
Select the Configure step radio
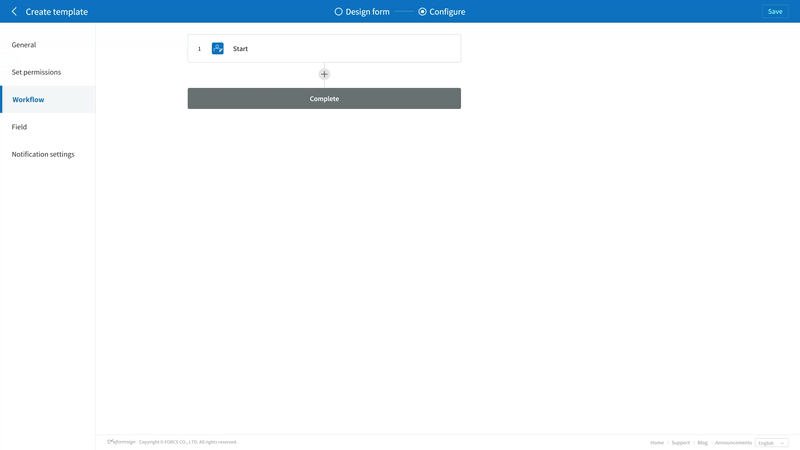[422, 11]
